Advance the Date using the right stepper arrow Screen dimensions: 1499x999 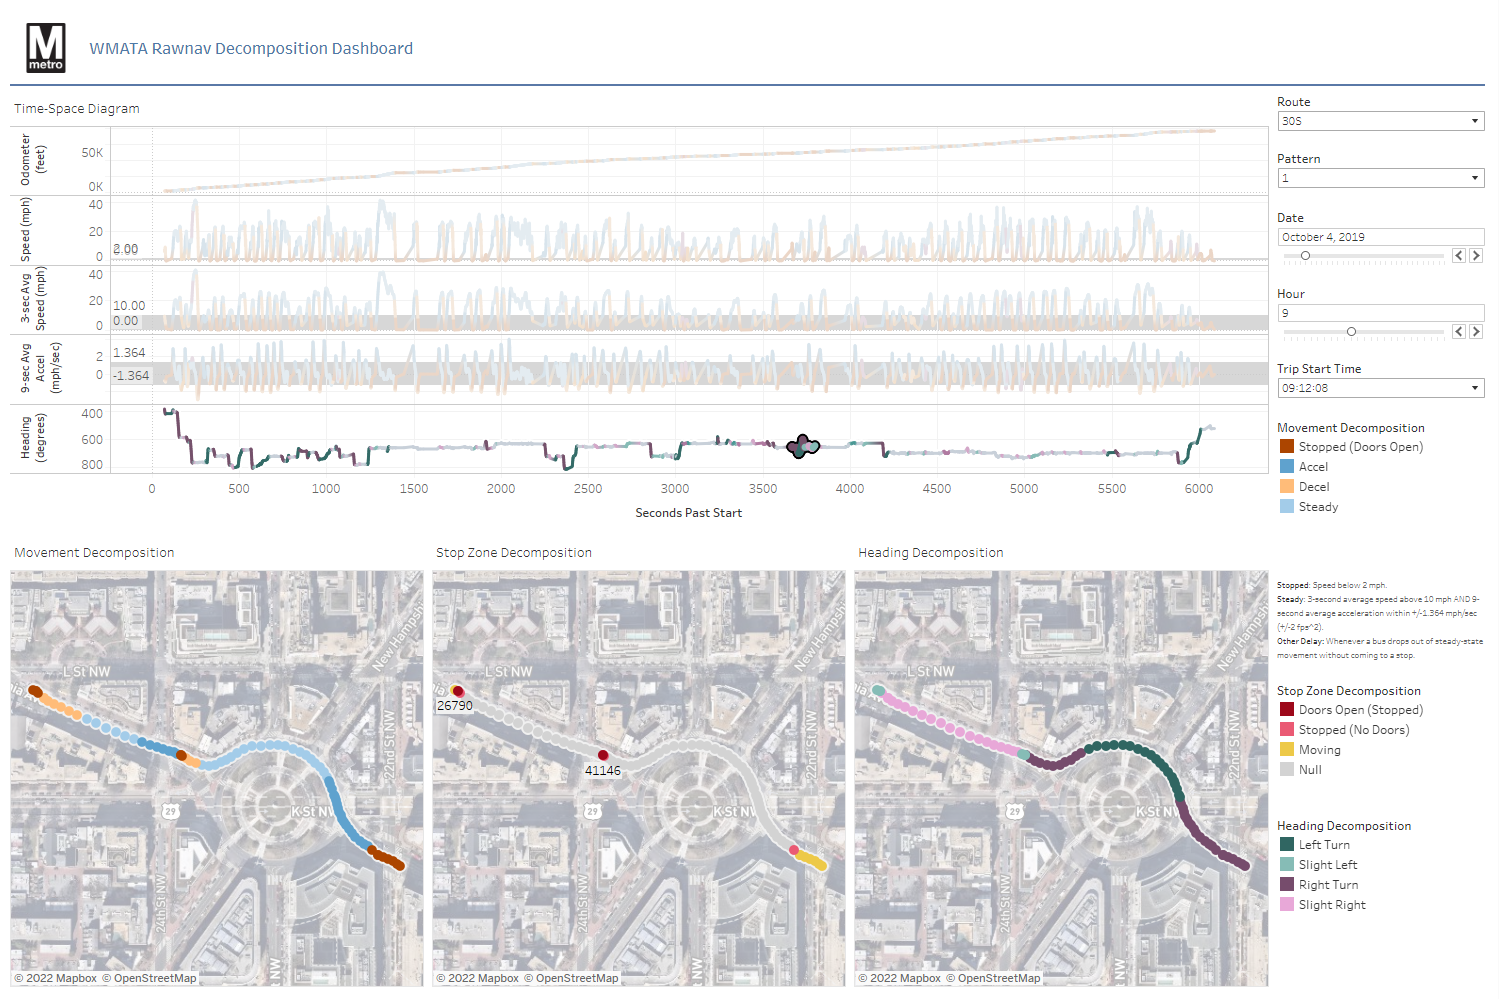[1476, 255]
